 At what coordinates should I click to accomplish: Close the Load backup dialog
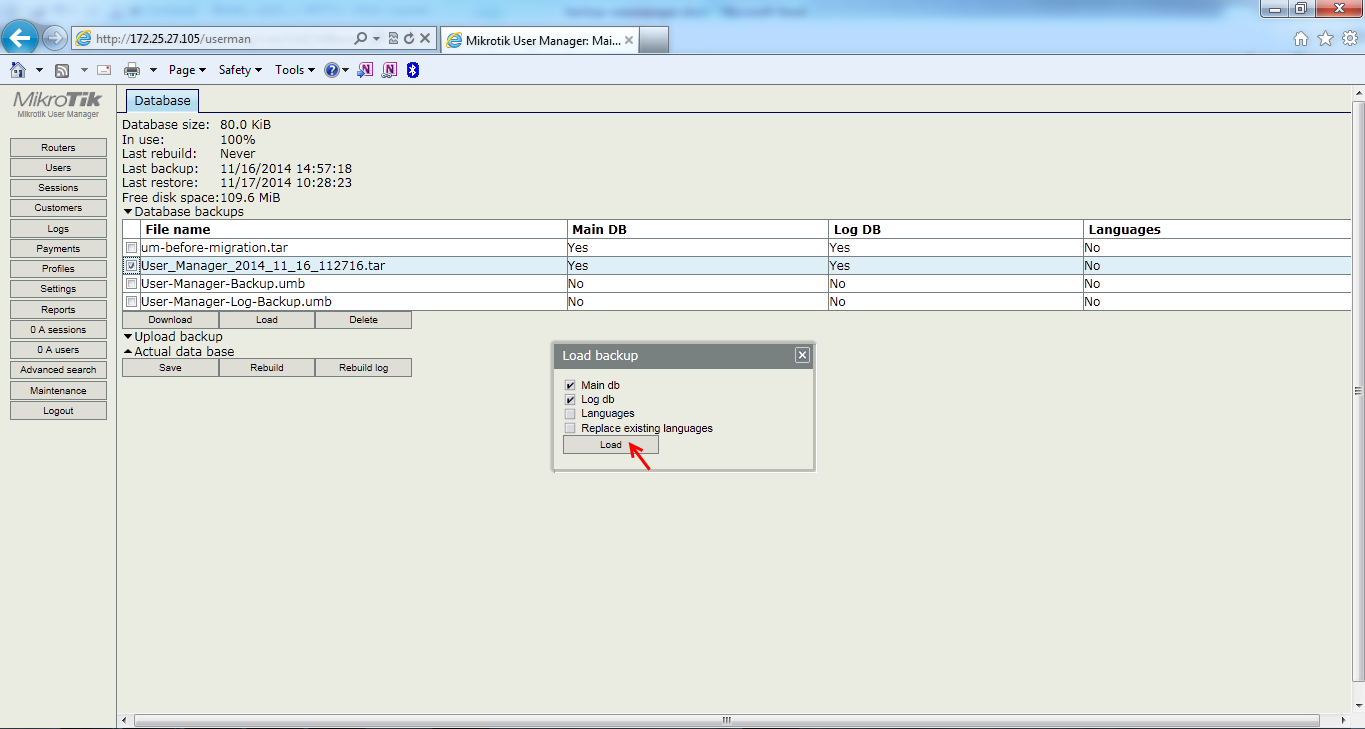802,355
